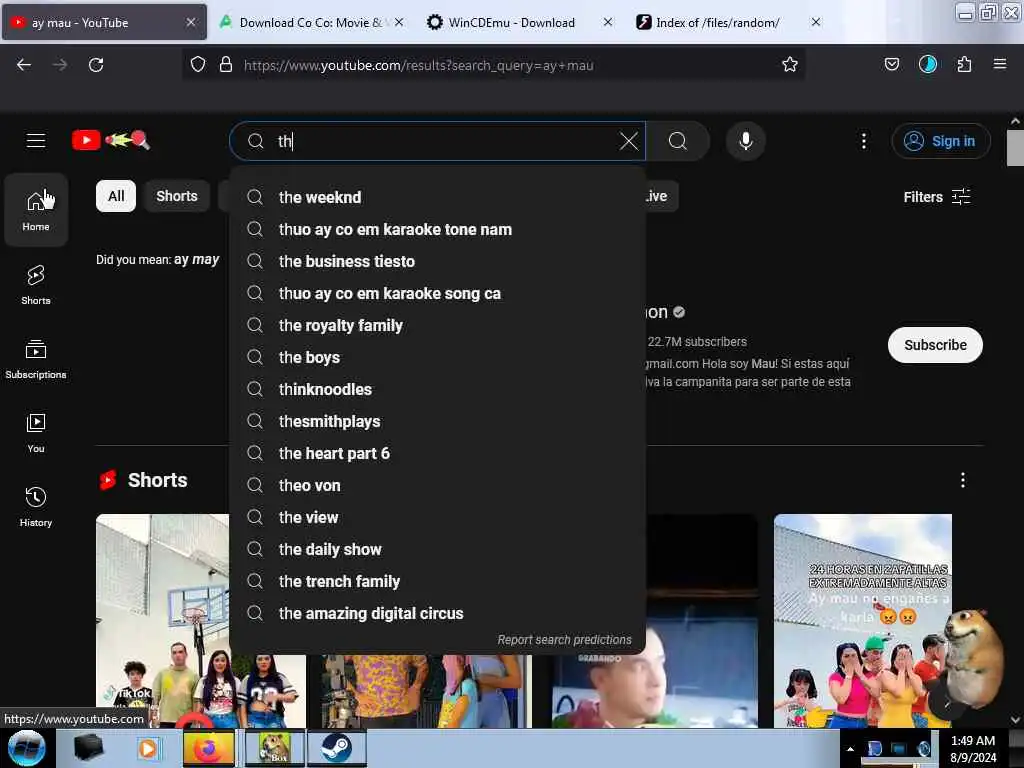Choose suggestion 'the weeknd'
The height and width of the screenshot is (768, 1024).
coord(438,197)
